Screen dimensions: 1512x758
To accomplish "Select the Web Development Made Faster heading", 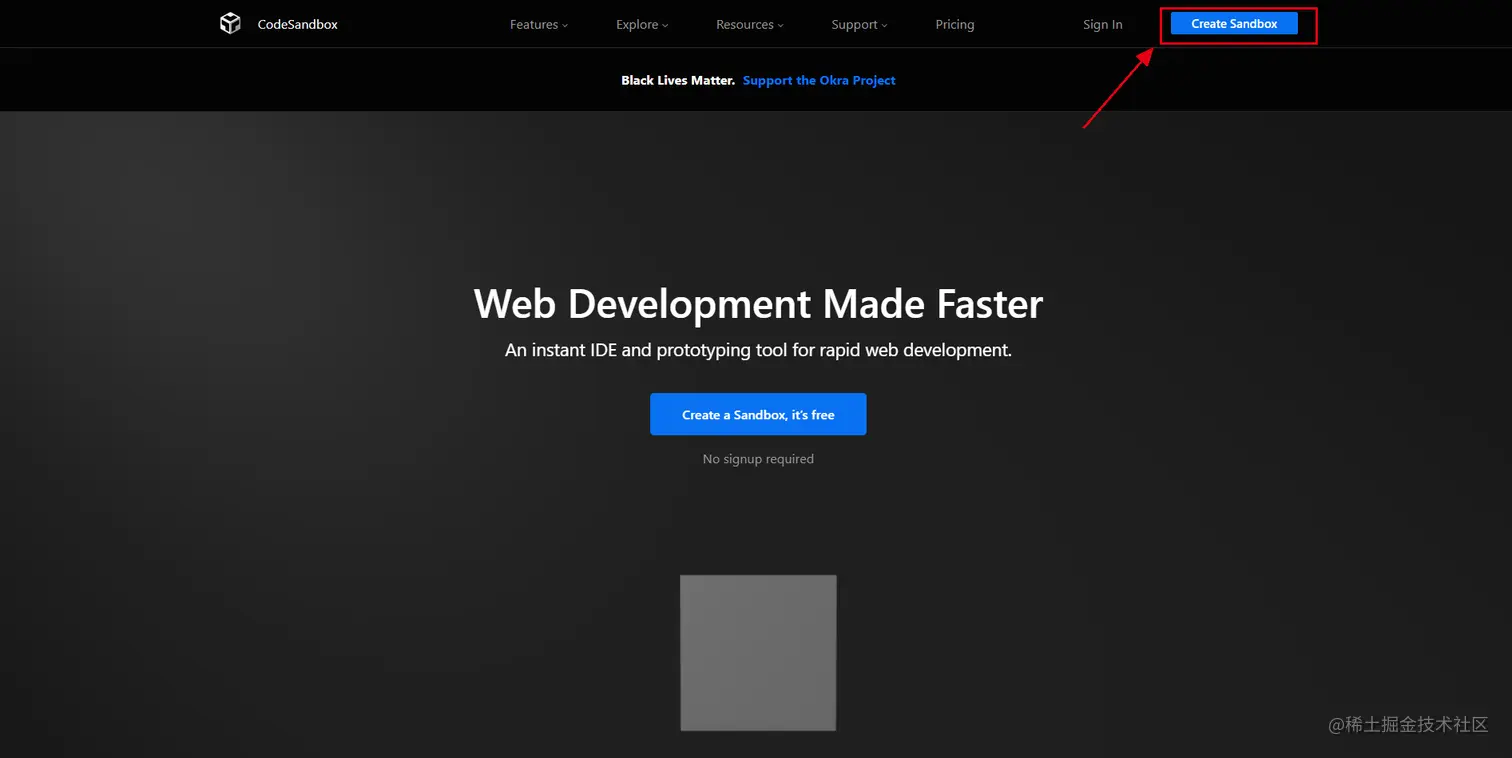I will pos(758,304).
